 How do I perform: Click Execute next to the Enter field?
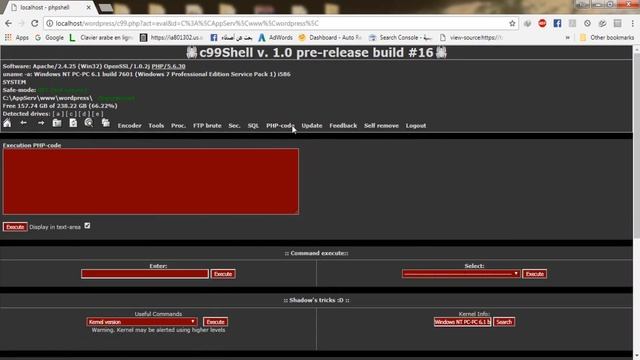pos(223,274)
